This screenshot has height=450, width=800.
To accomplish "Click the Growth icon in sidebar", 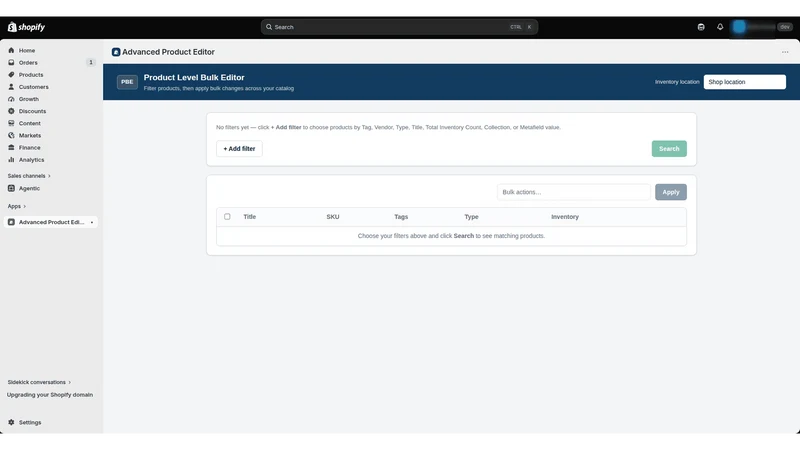I will 11,99.
